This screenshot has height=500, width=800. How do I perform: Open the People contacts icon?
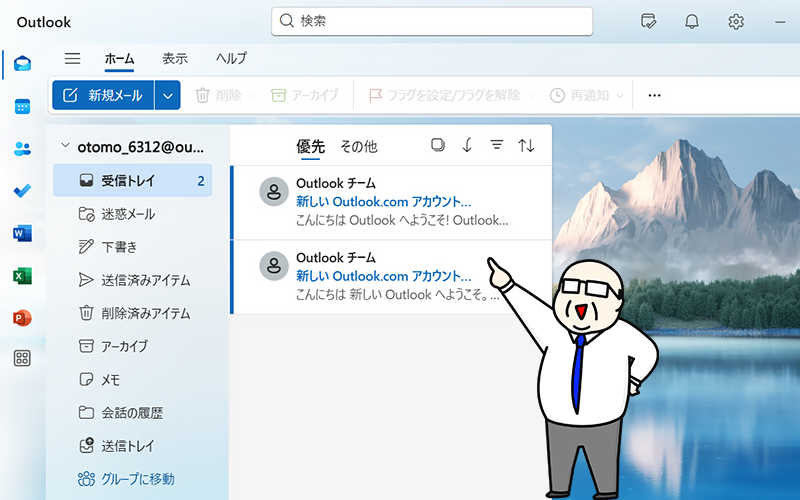click(x=22, y=149)
